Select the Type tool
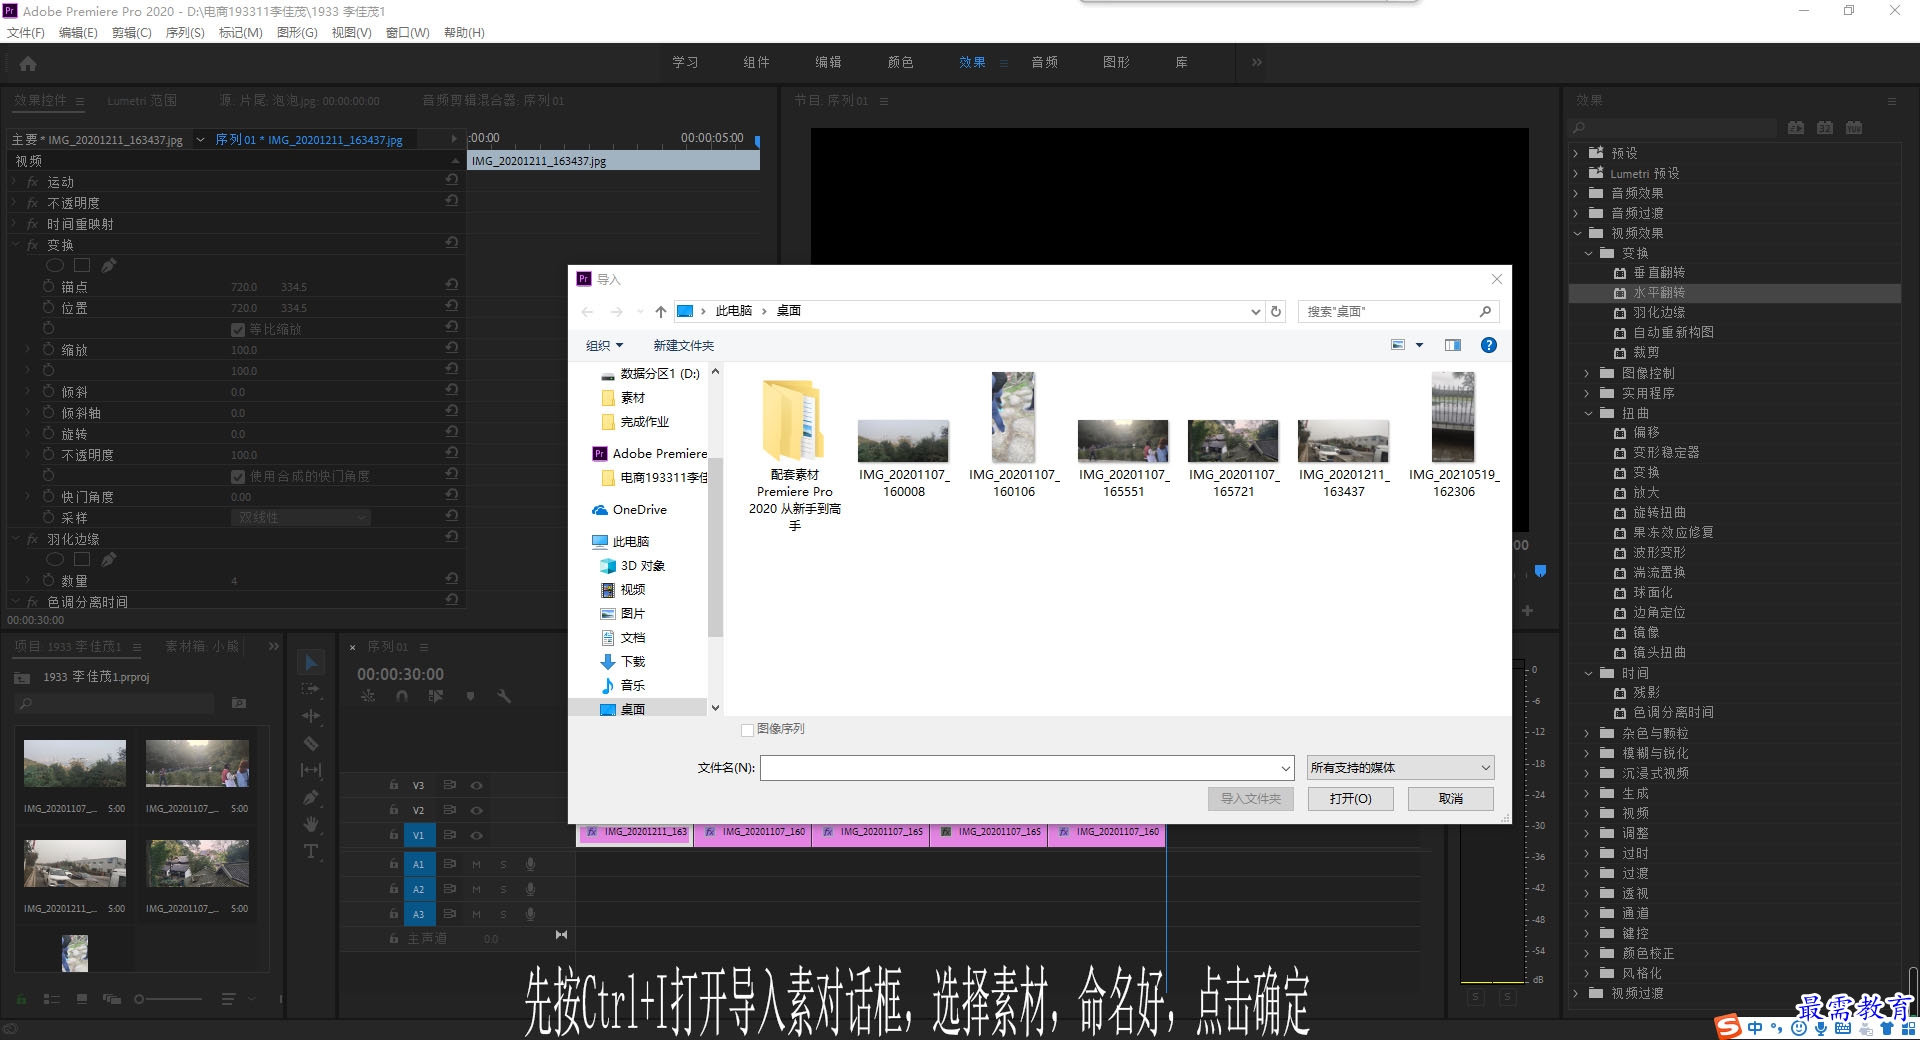Image resolution: width=1920 pixels, height=1040 pixels. (x=311, y=851)
